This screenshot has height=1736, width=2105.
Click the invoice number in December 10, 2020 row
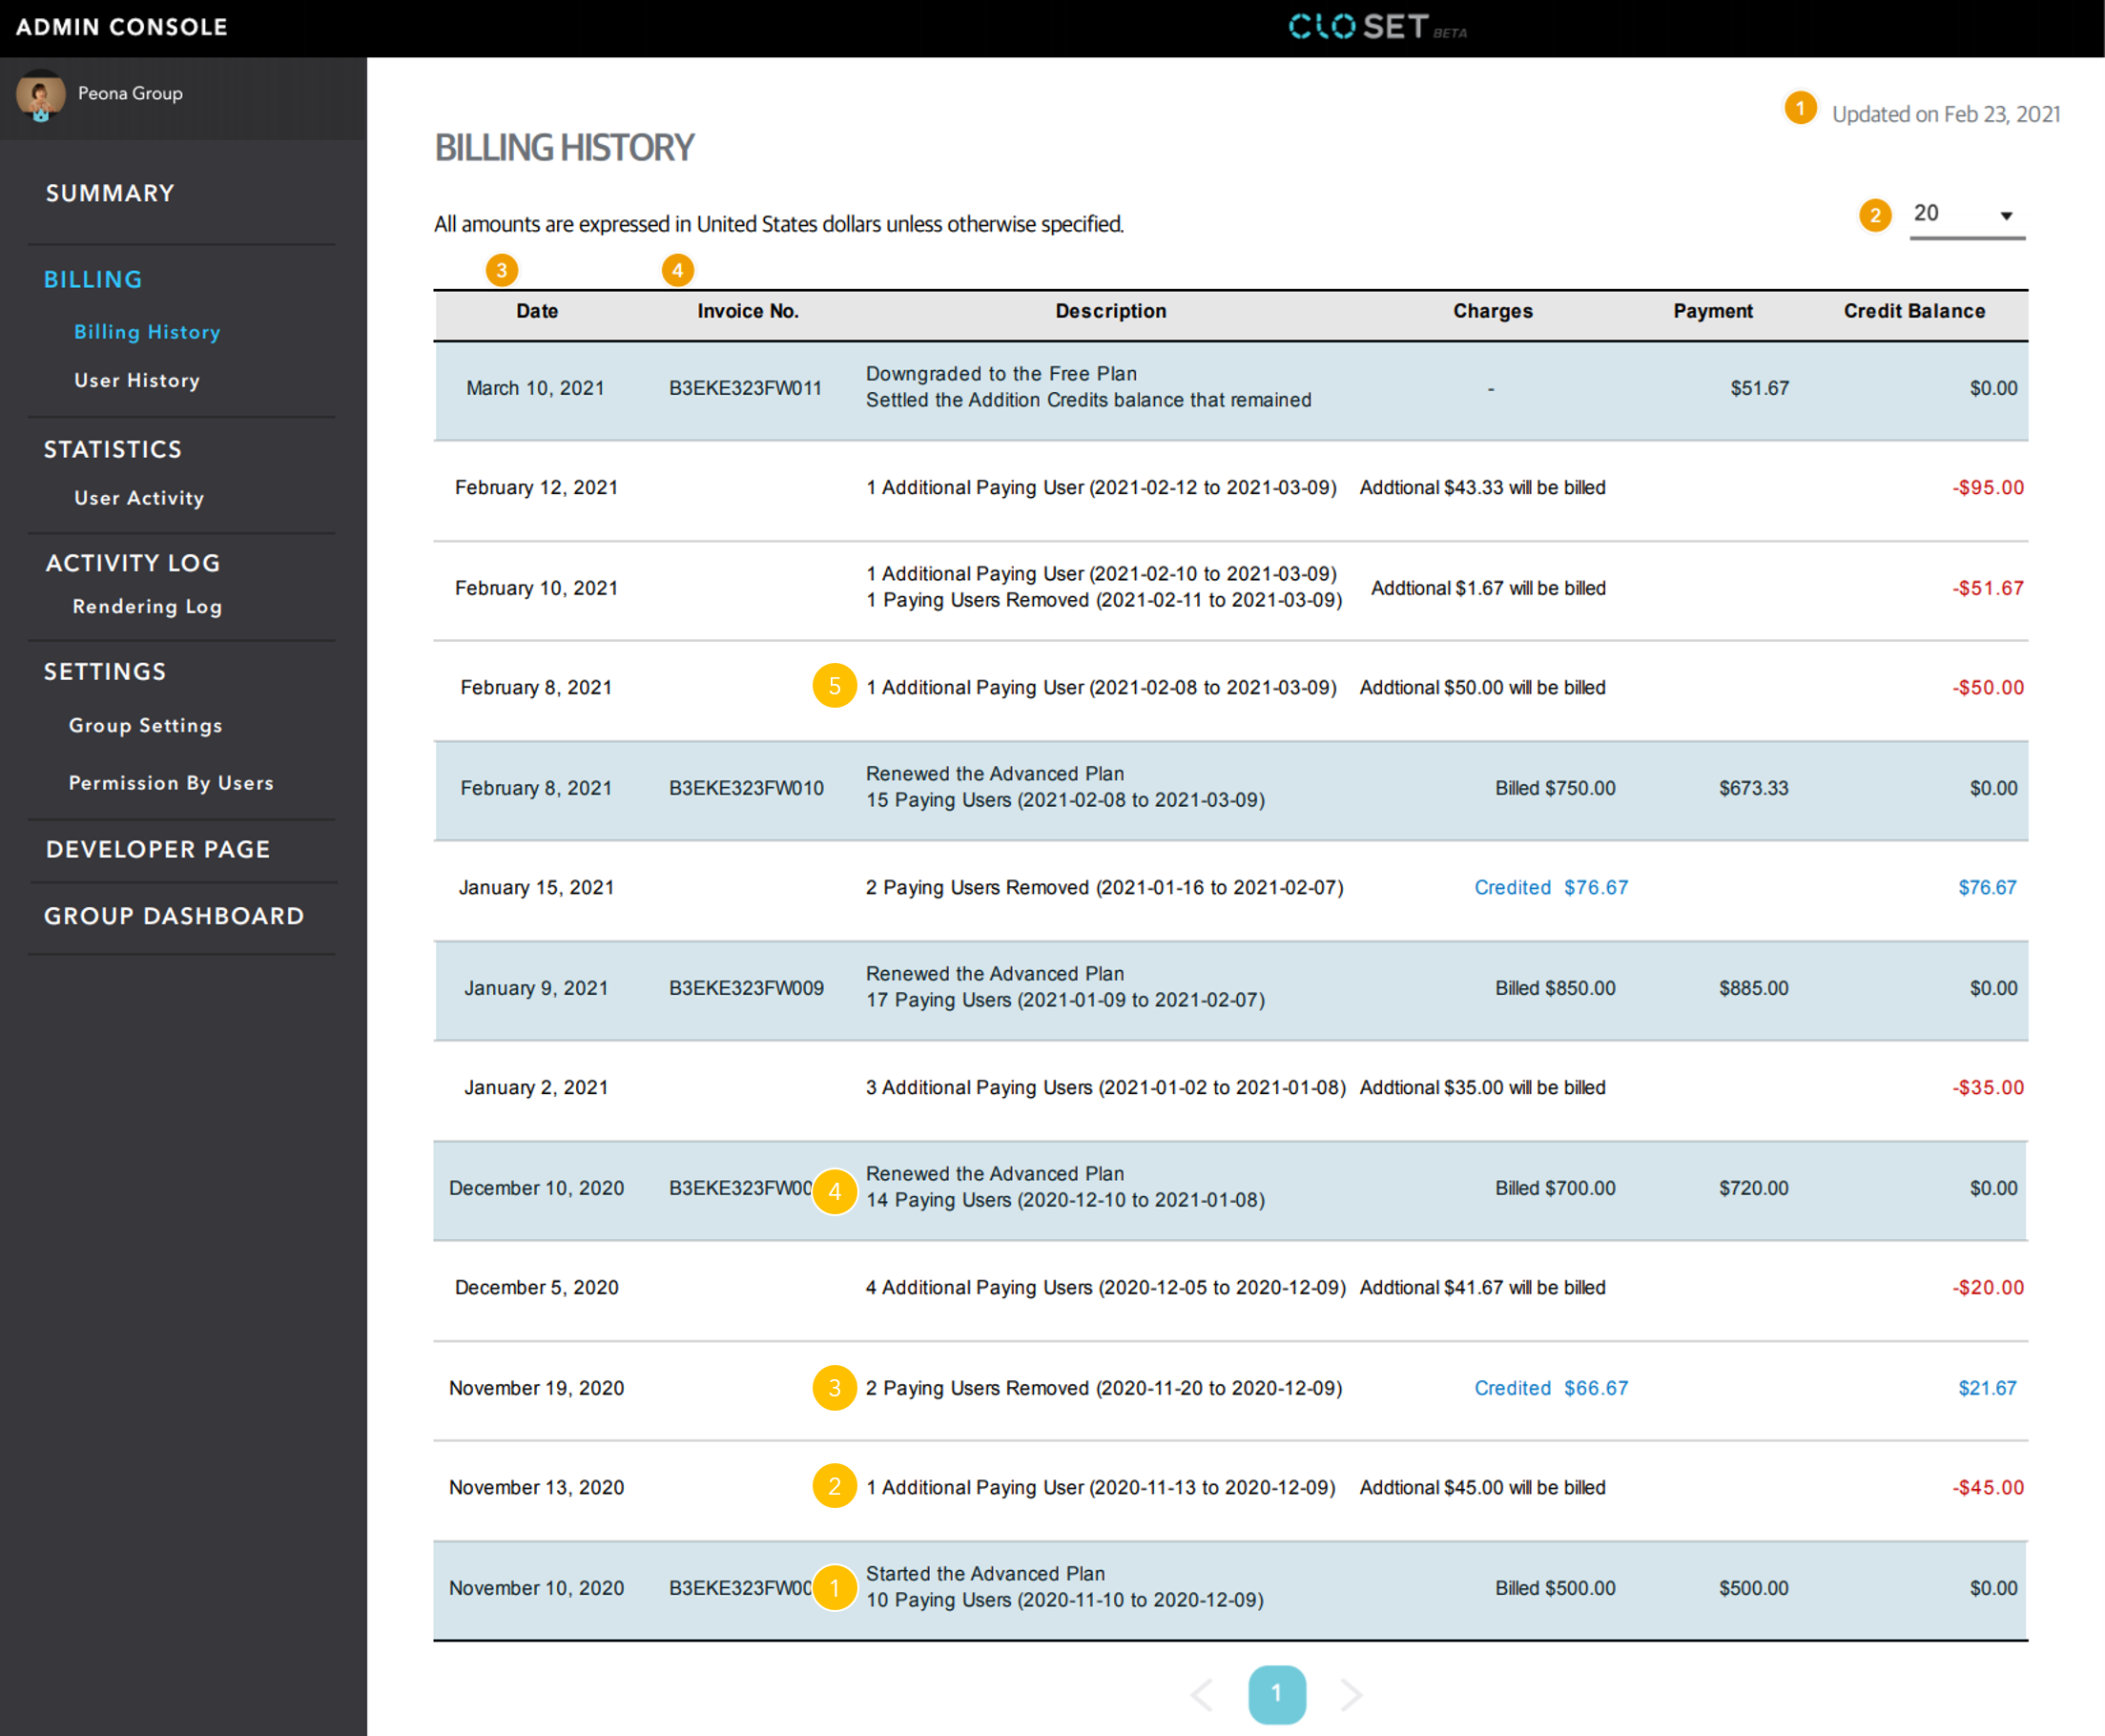point(740,1188)
